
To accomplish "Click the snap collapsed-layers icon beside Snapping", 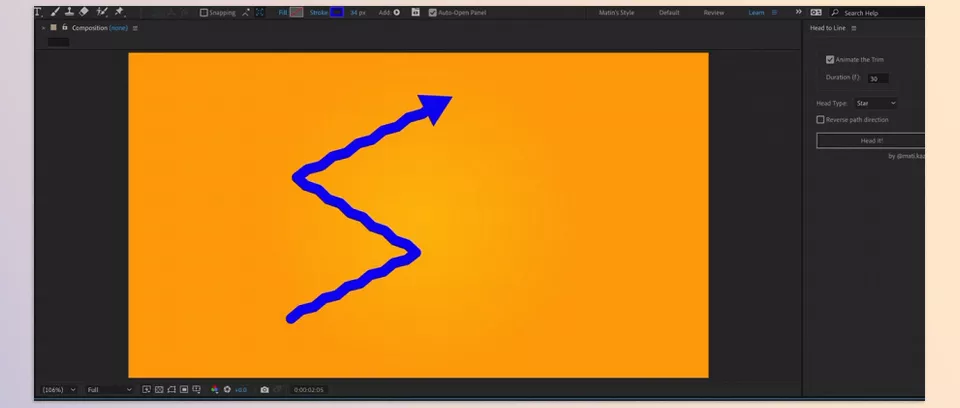I will (246, 12).
